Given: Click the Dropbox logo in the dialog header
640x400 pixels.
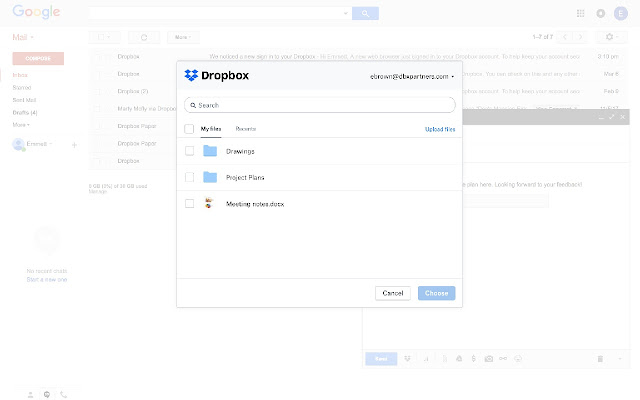Looking at the screenshot, I should pyautogui.click(x=216, y=76).
